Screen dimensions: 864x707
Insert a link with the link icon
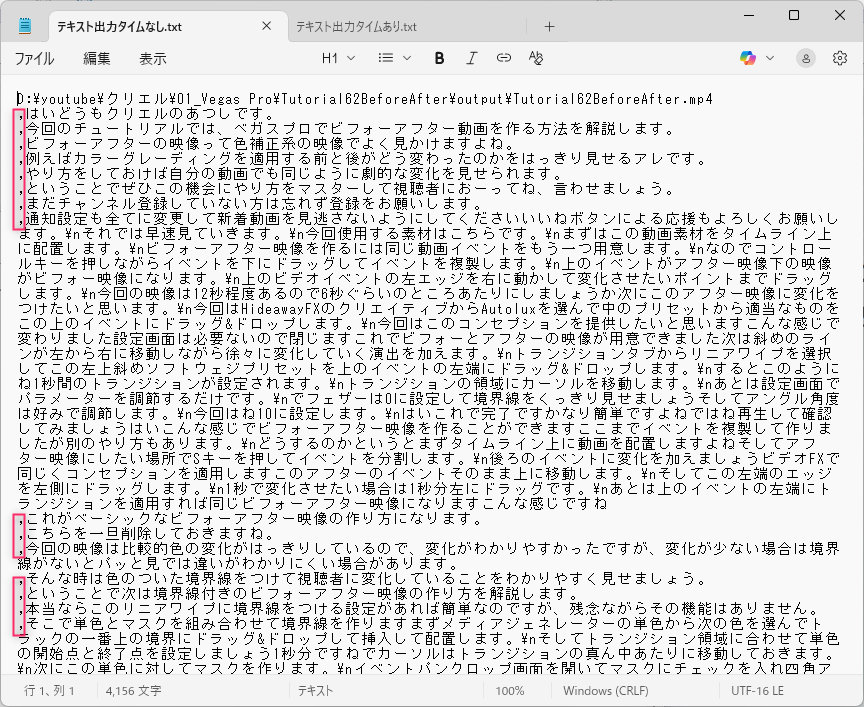503,58
